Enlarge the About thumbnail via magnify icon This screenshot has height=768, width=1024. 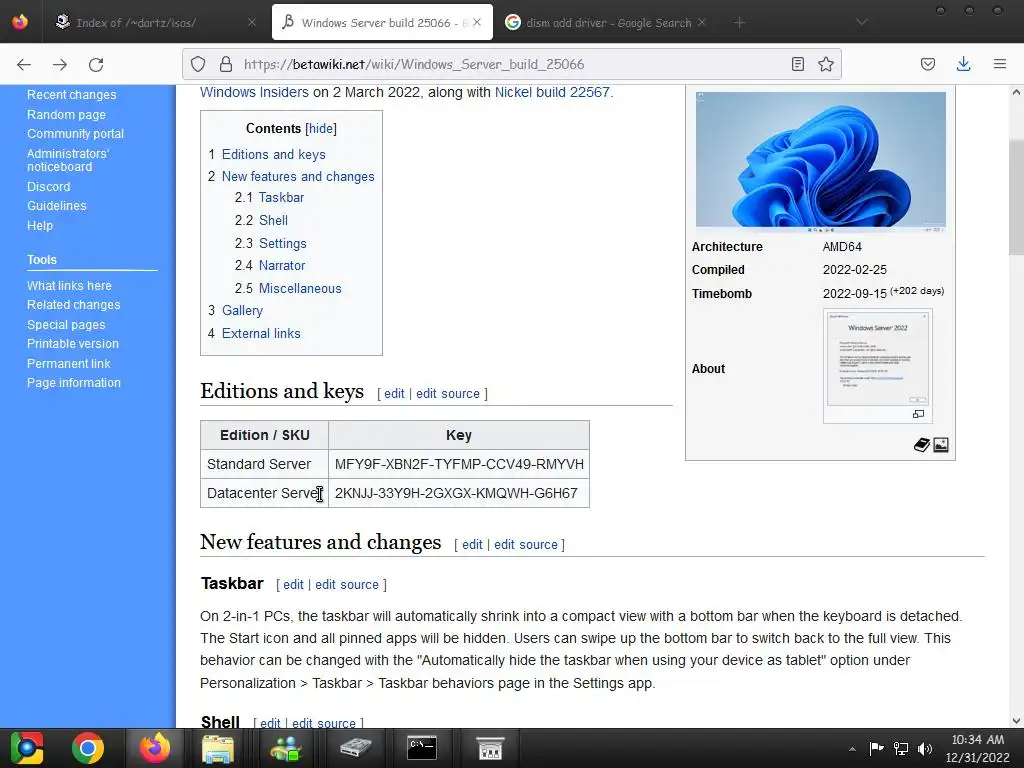click(x=918, y=414)
